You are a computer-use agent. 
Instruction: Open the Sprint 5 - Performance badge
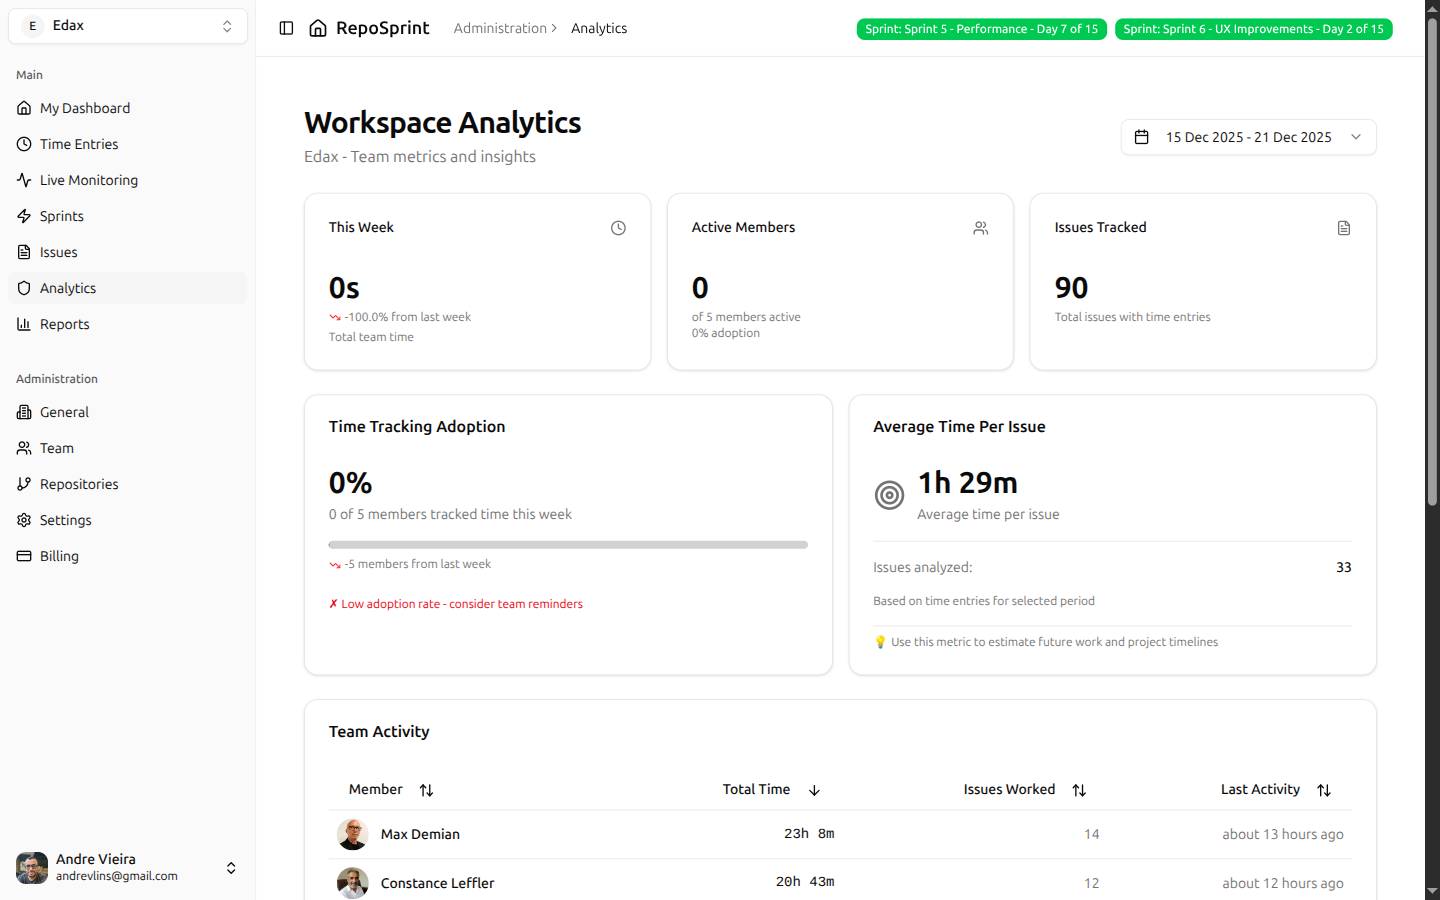pos(981,29)
